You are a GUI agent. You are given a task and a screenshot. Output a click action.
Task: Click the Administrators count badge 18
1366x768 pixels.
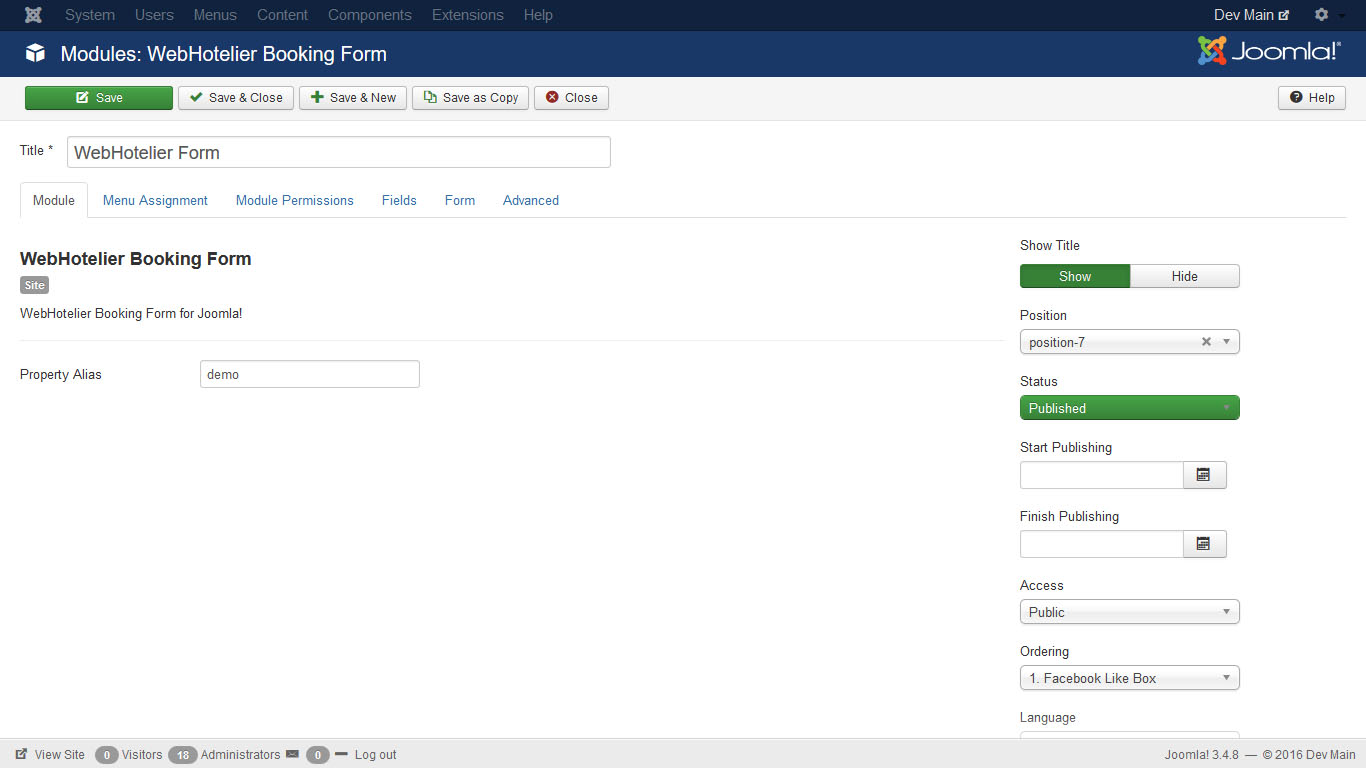183,755
